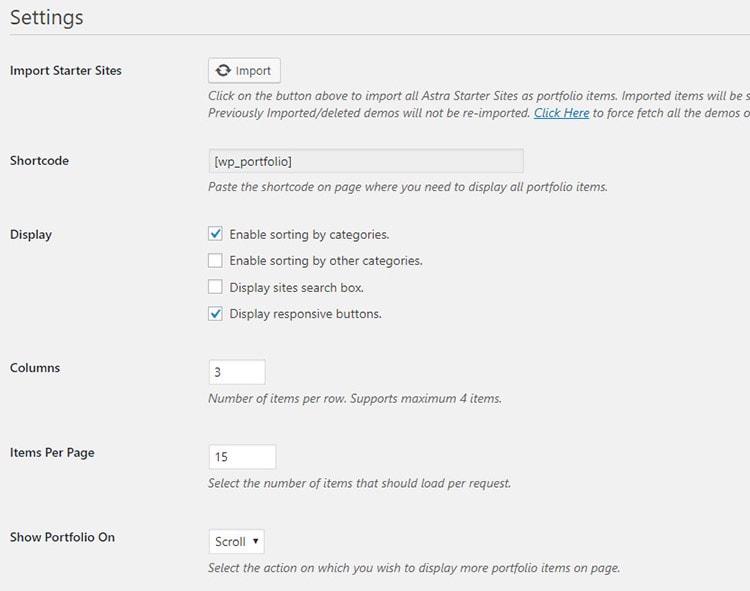The image size is (750, 591).
Task: Click the 'Shortcode' row label
Action: [39, 161]
